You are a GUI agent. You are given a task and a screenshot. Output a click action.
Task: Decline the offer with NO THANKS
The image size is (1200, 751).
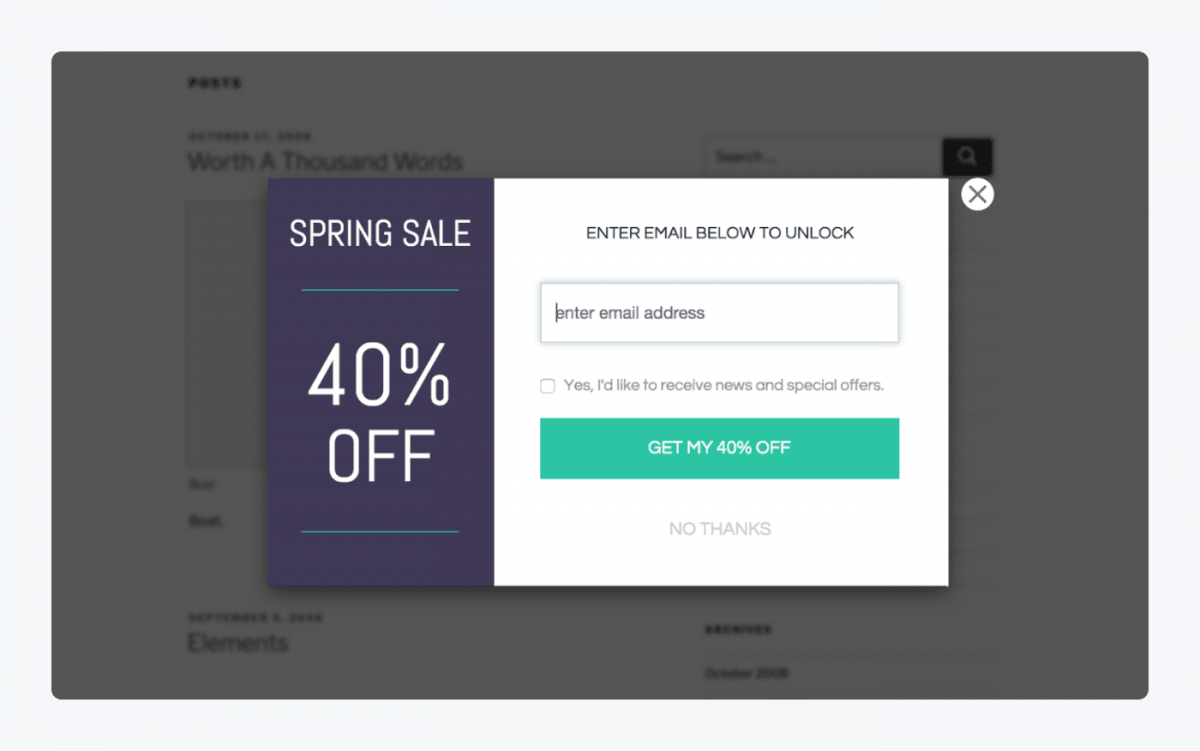click(x=719, y=529)
